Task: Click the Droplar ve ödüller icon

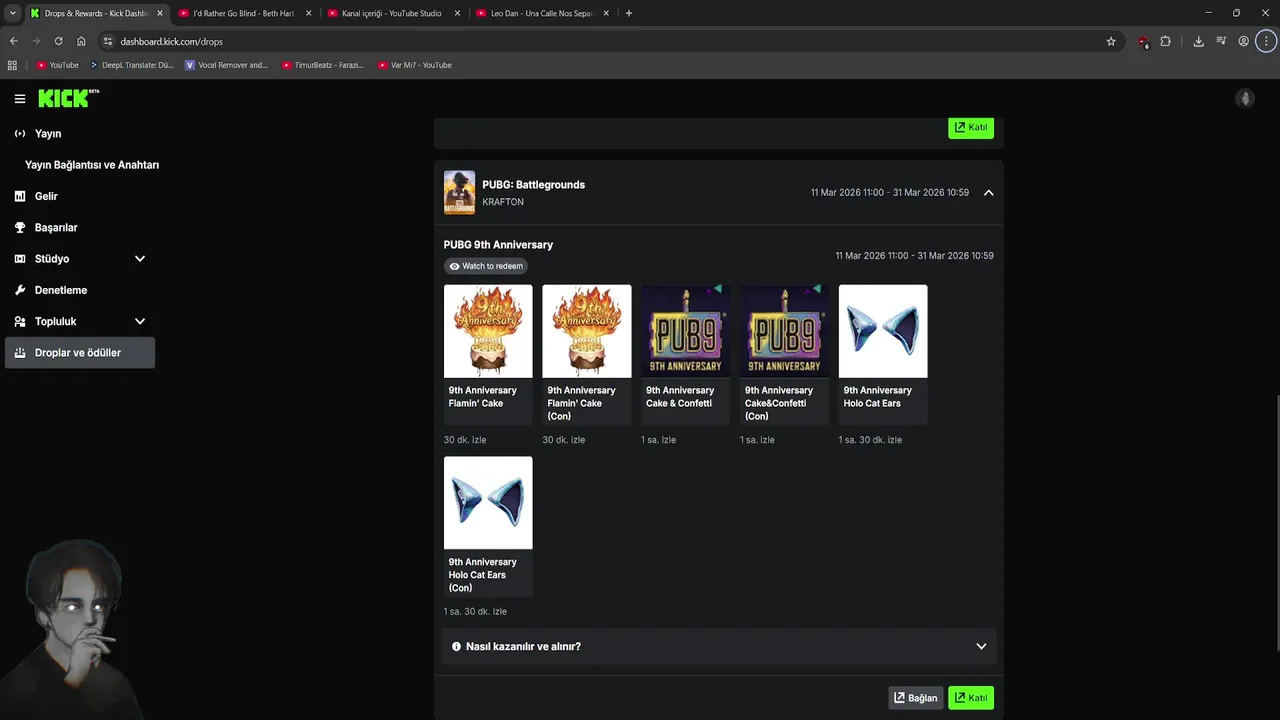Action: [x=20, y=353]
